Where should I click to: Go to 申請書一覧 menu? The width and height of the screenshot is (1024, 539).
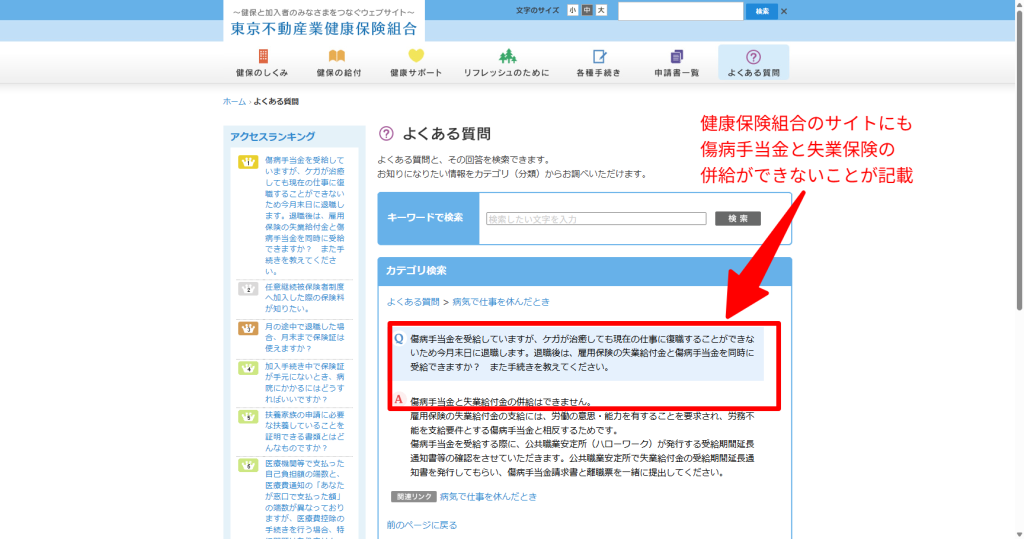tap(677, 73)
